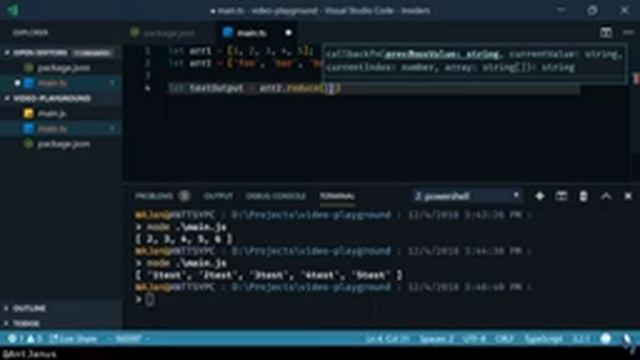640x360 pixels.
Task: Change line endings via CRLF item
Action: click(504, 339)
